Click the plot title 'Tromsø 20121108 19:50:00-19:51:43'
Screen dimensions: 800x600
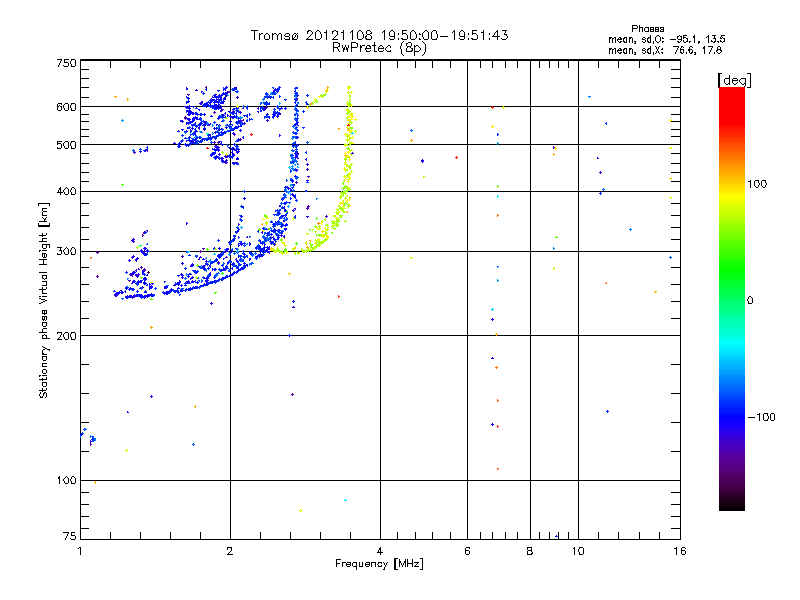click(x=379, y=35)
